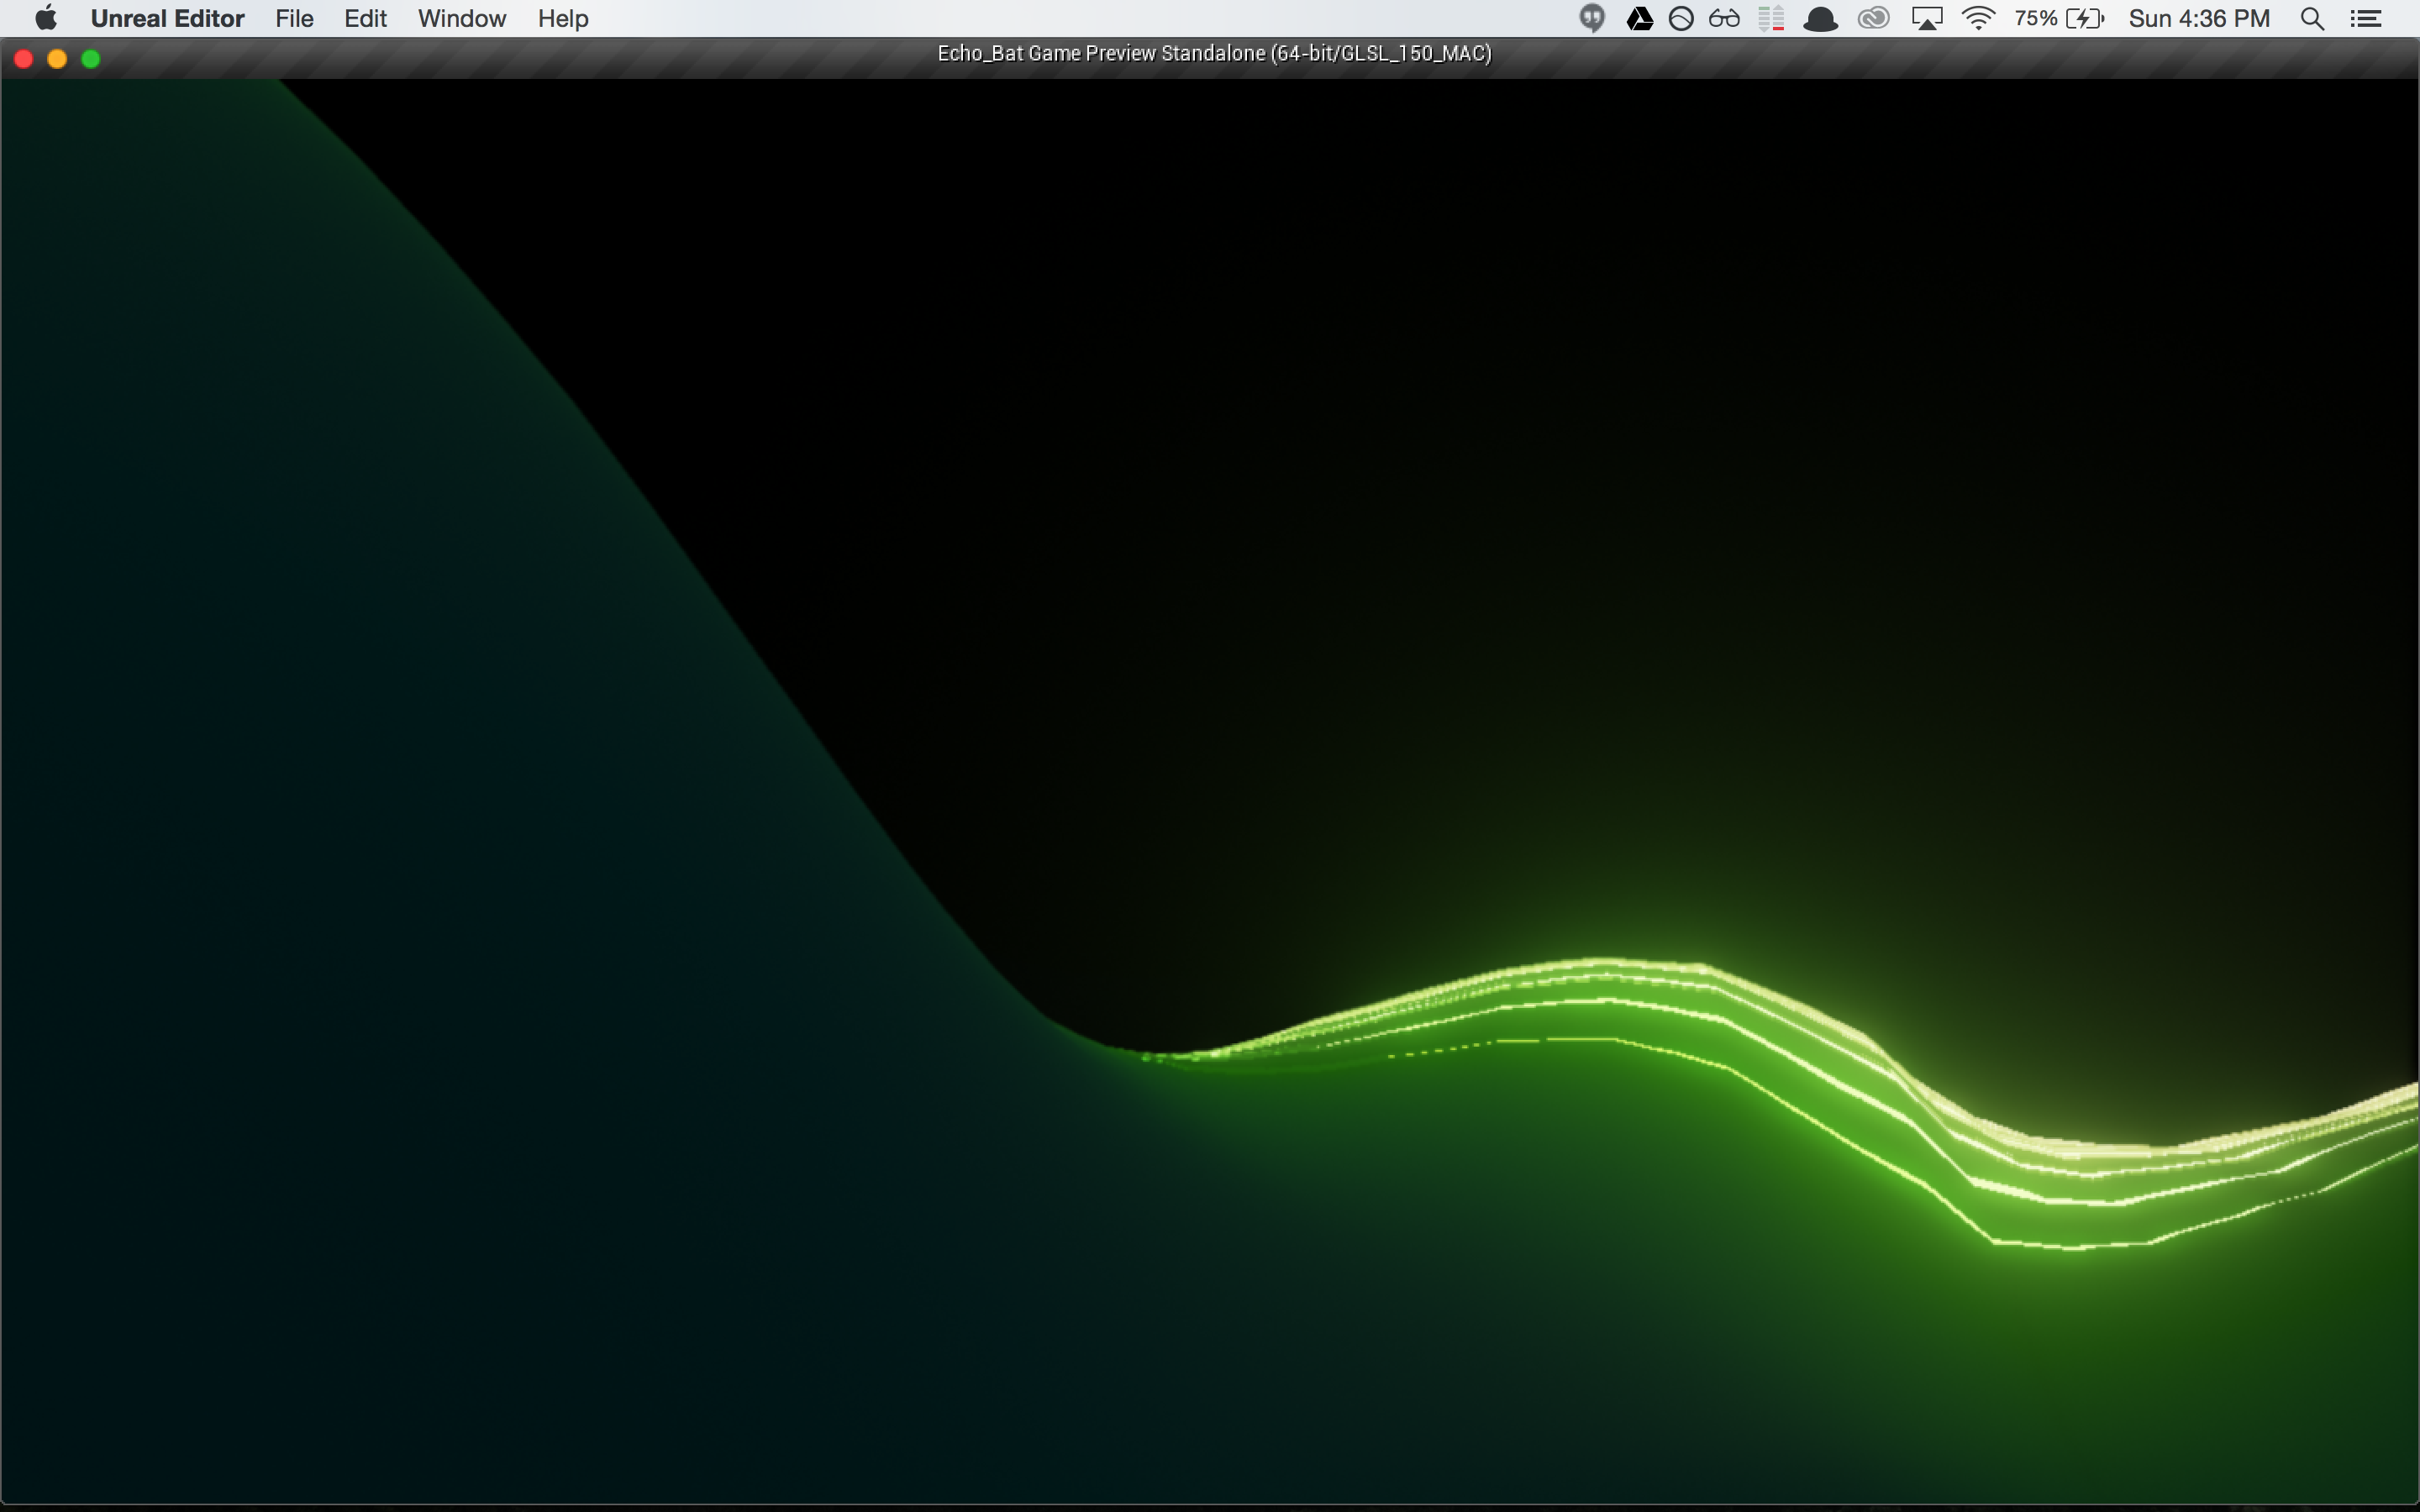Image resolution: width=2420 pixels, height=1512 pixels.
Task: Click the circular icon next to Google Drive
Action: click(1681, 18)
